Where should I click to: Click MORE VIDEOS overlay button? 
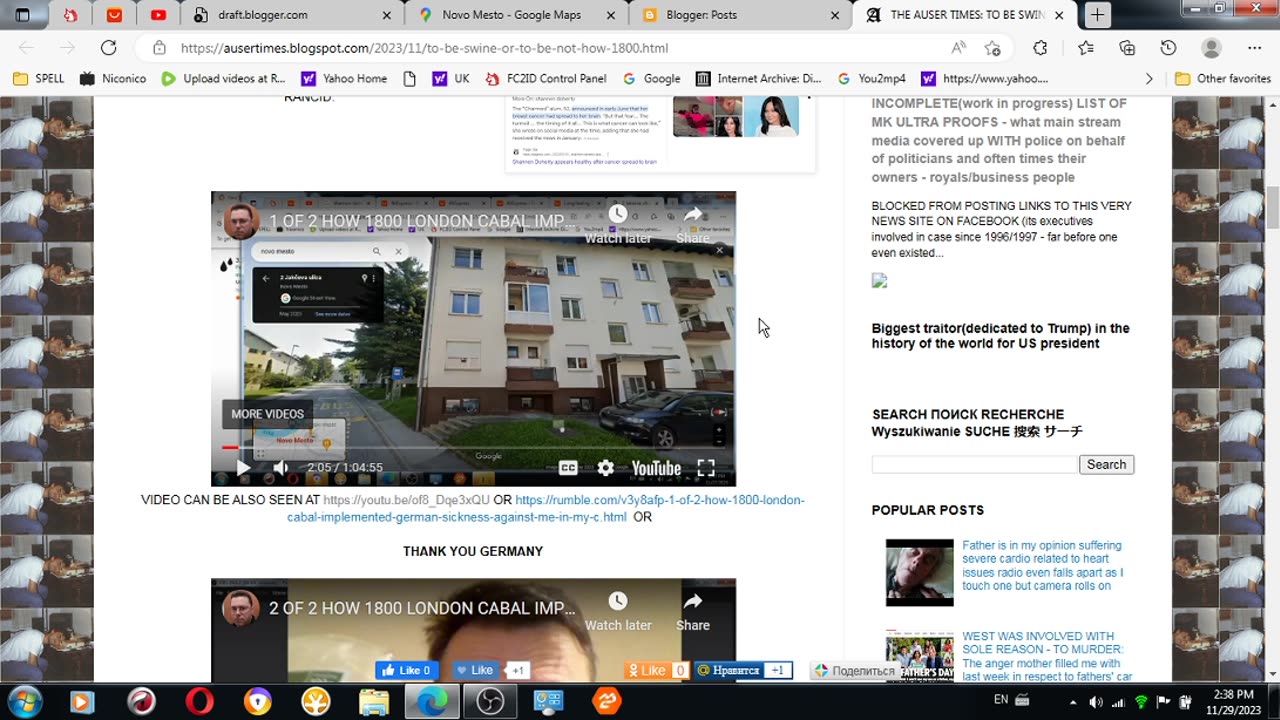(x=267, y=414)
